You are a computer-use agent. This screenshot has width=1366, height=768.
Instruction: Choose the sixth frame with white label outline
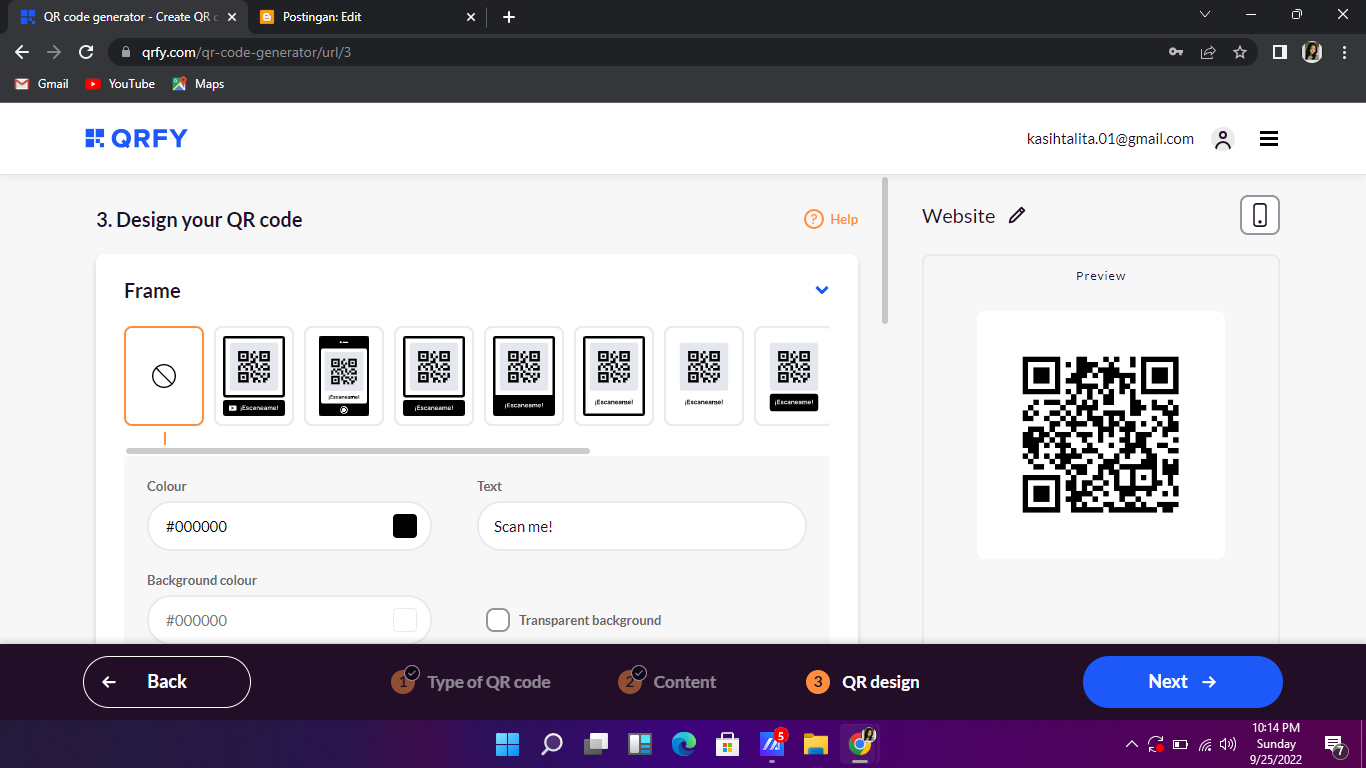(x=614, y=376)
